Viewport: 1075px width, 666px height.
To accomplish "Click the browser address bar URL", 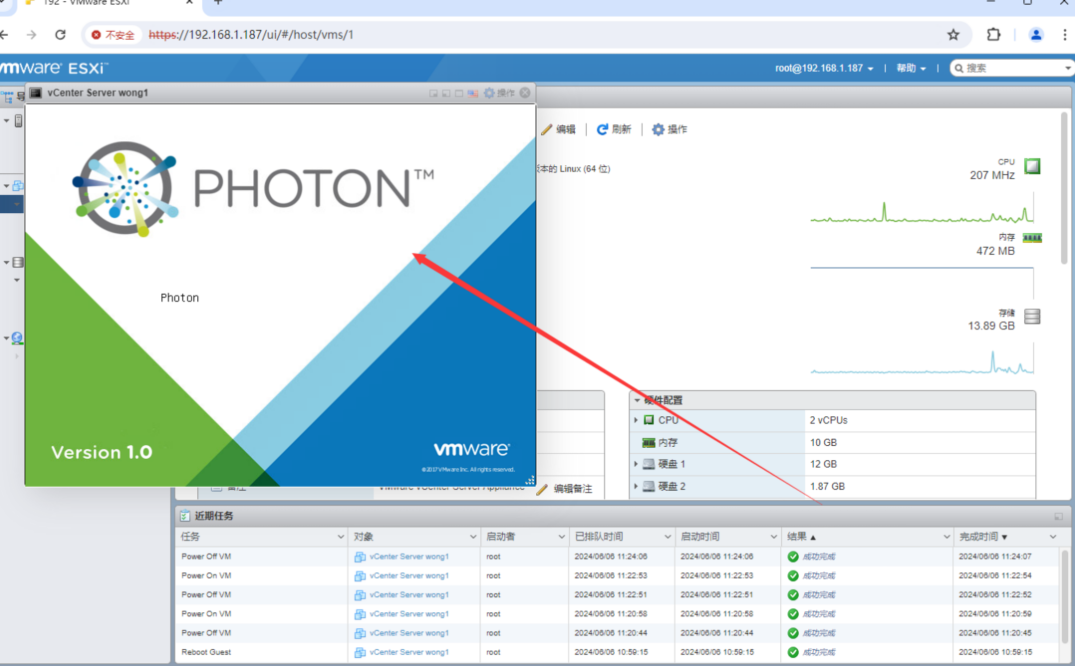I will tap(251, 34).
